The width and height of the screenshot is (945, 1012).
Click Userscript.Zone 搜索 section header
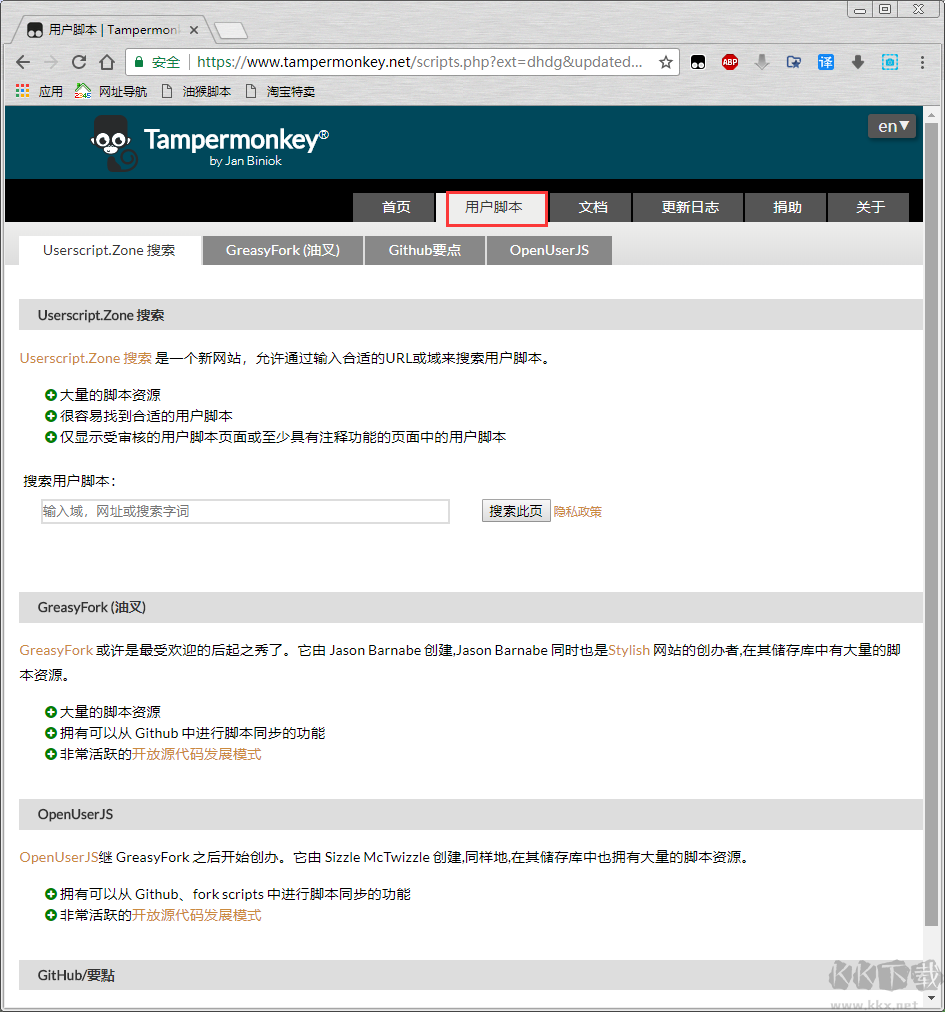coord(471,315)
